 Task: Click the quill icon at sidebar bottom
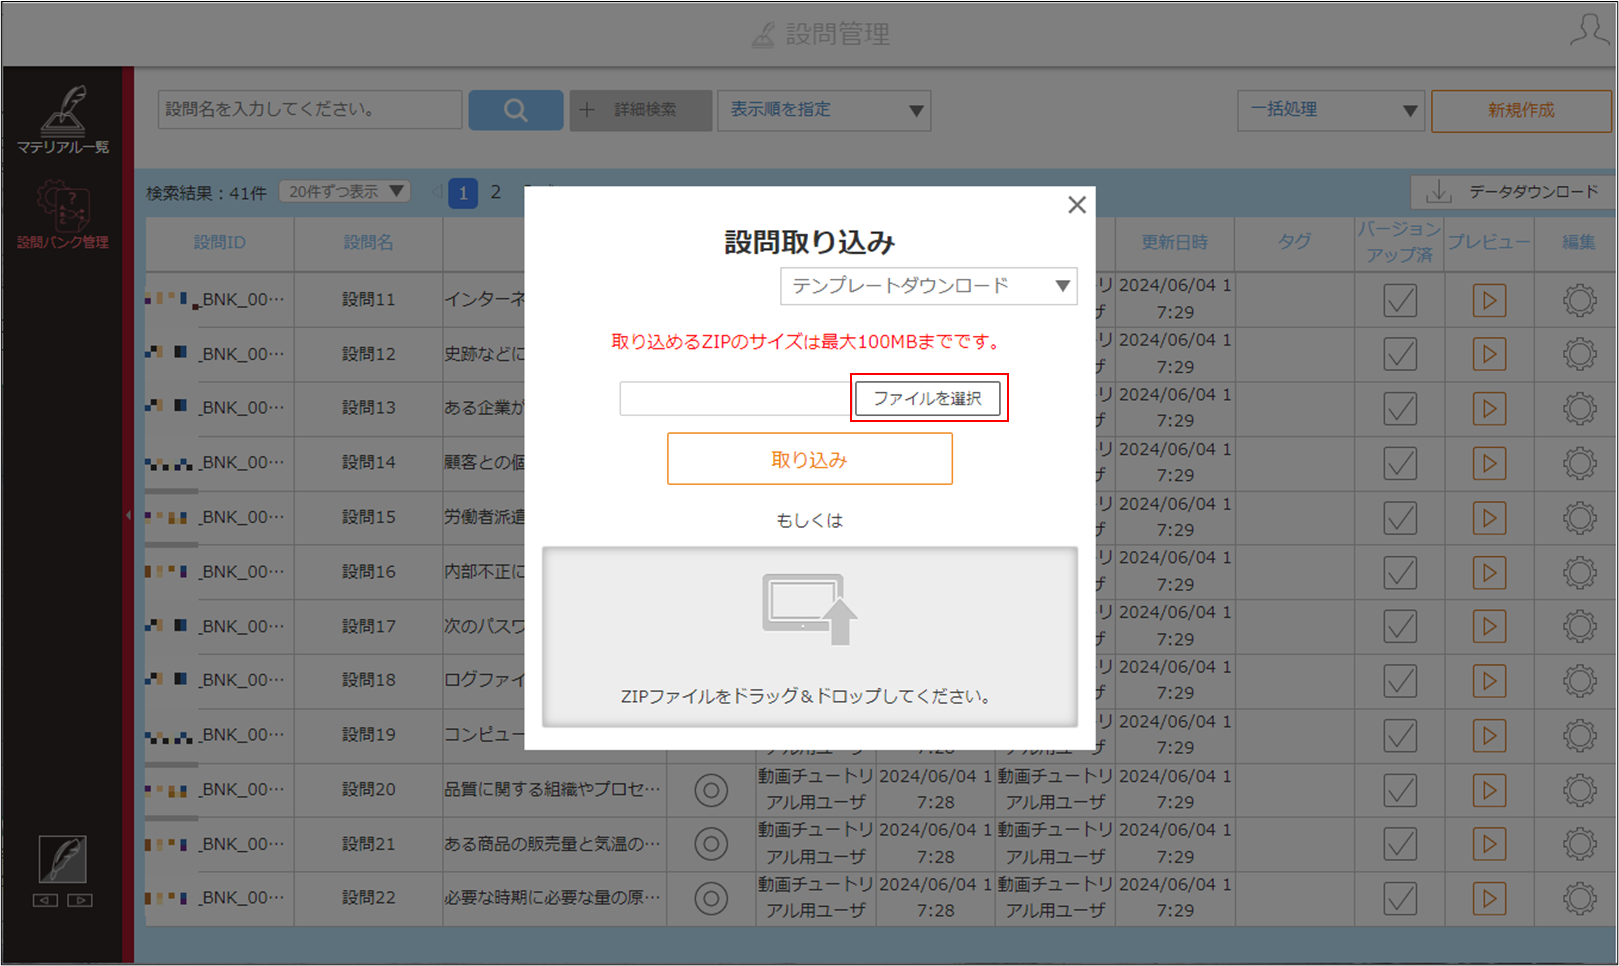[62, 859]
